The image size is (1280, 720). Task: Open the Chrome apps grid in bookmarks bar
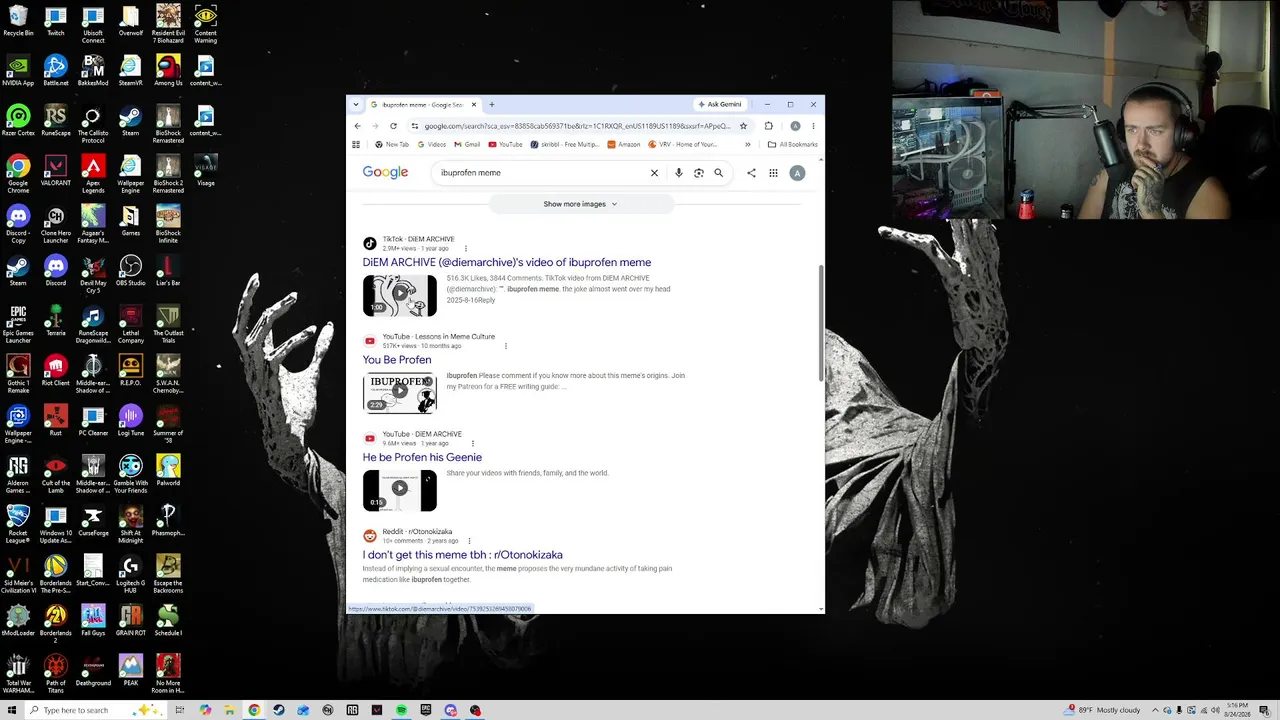tap(356, 144)
